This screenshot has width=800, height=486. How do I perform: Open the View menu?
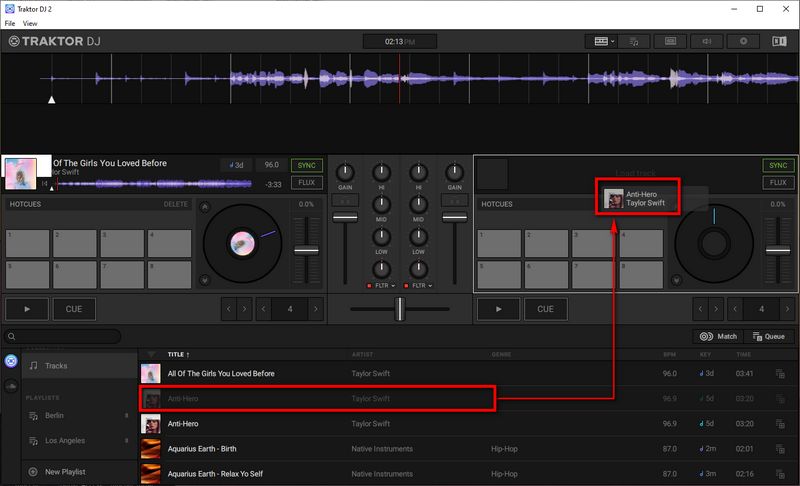[30, 23]
